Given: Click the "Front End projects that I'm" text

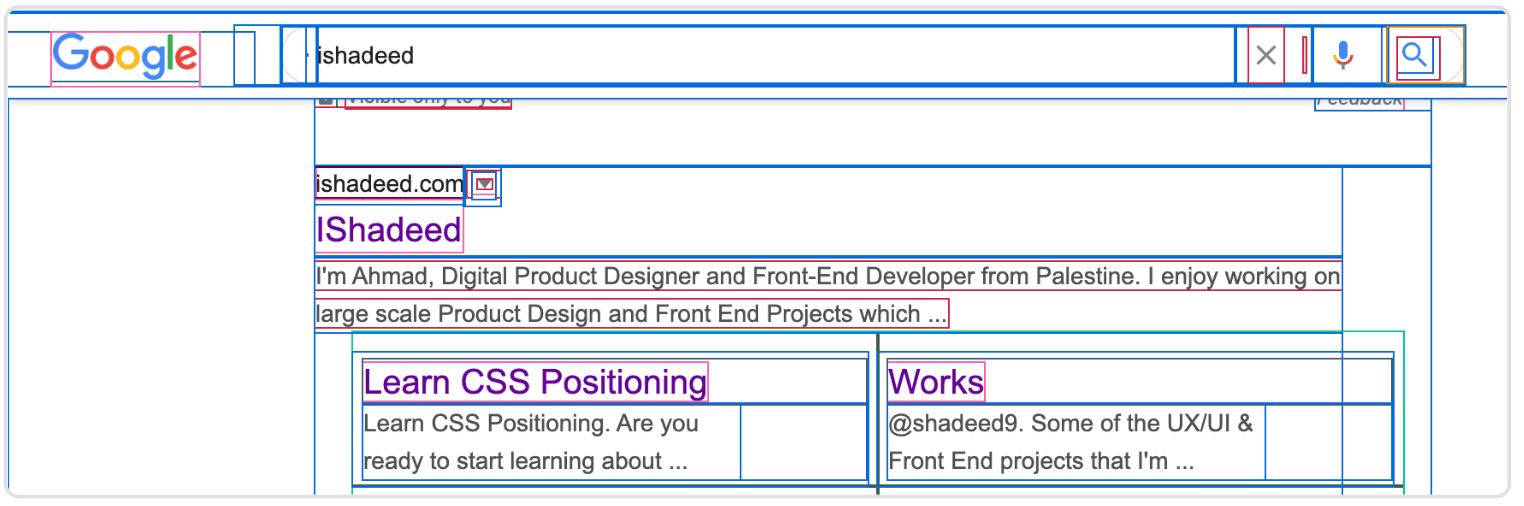Looking at the screenshot, I should [1041, 461].
